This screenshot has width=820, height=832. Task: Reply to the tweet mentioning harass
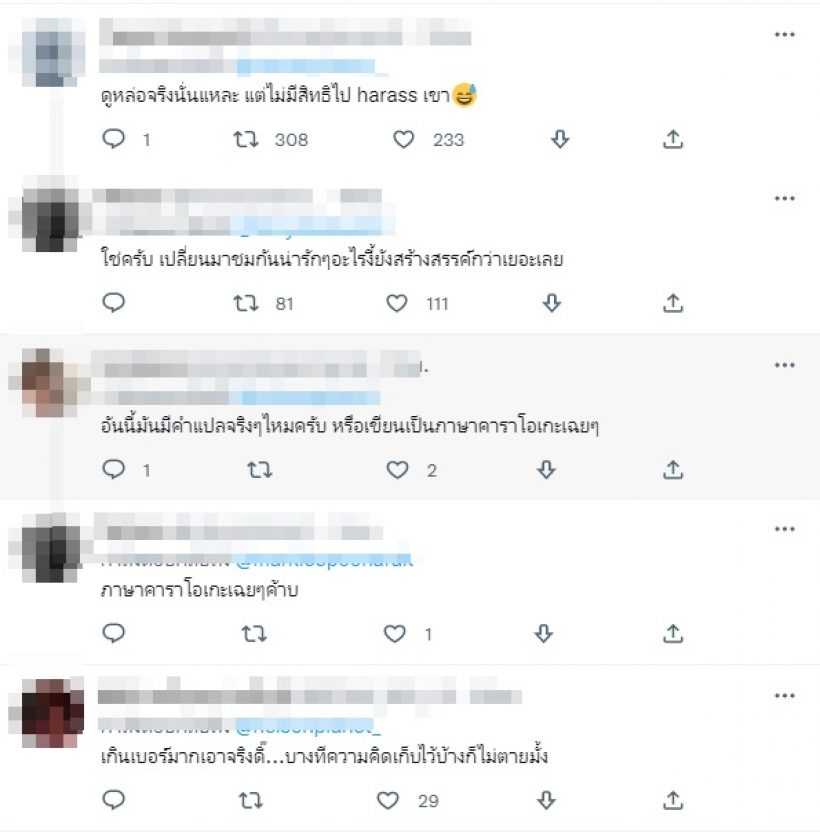click(x=113, y=139)
